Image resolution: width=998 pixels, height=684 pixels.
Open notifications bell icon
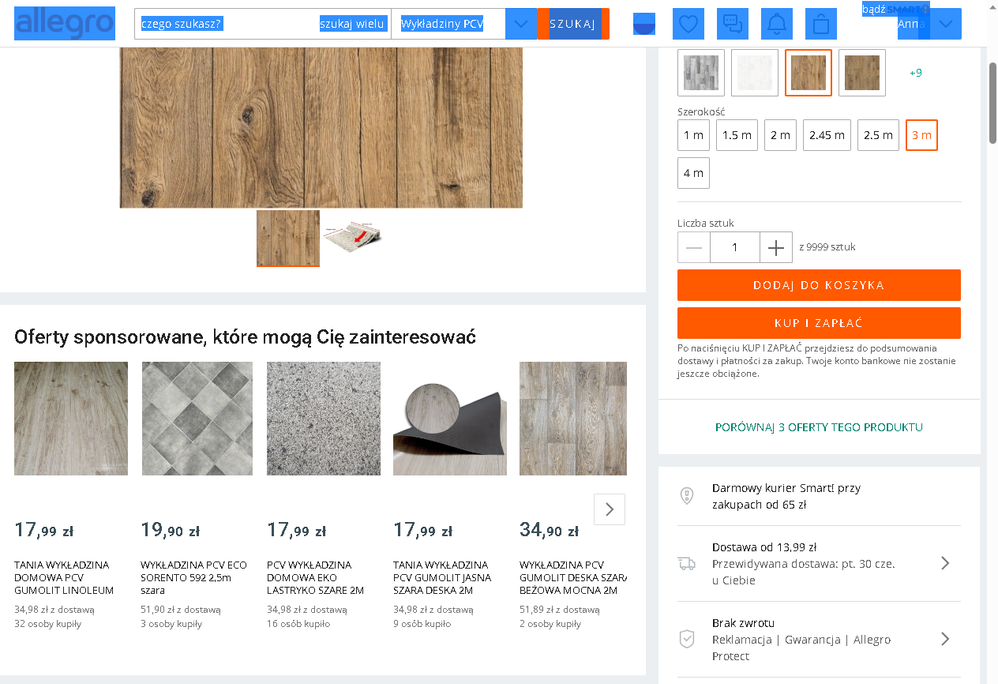777,23
